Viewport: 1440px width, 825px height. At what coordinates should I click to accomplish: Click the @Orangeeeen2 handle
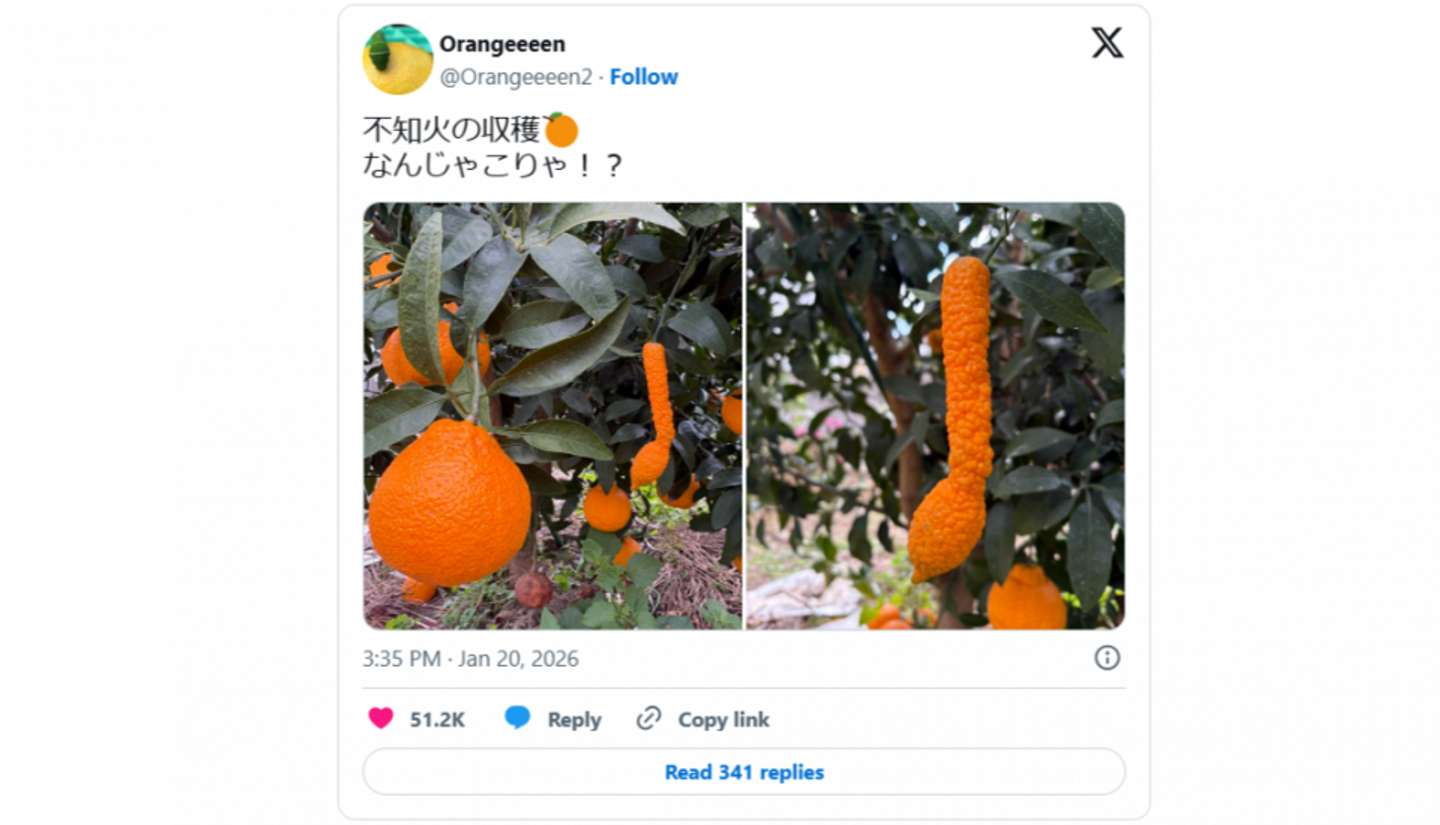(515, 77)
